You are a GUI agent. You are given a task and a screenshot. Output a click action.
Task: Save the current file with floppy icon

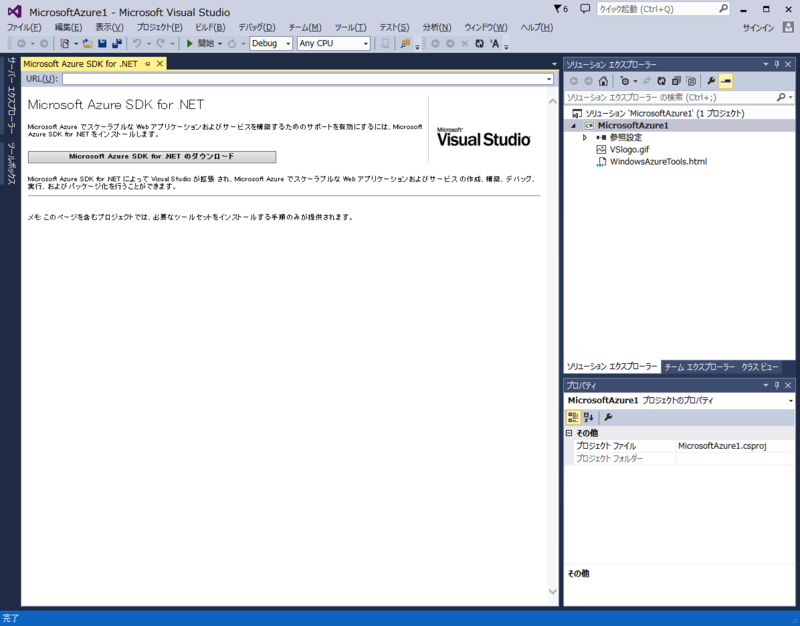point(102,43)
